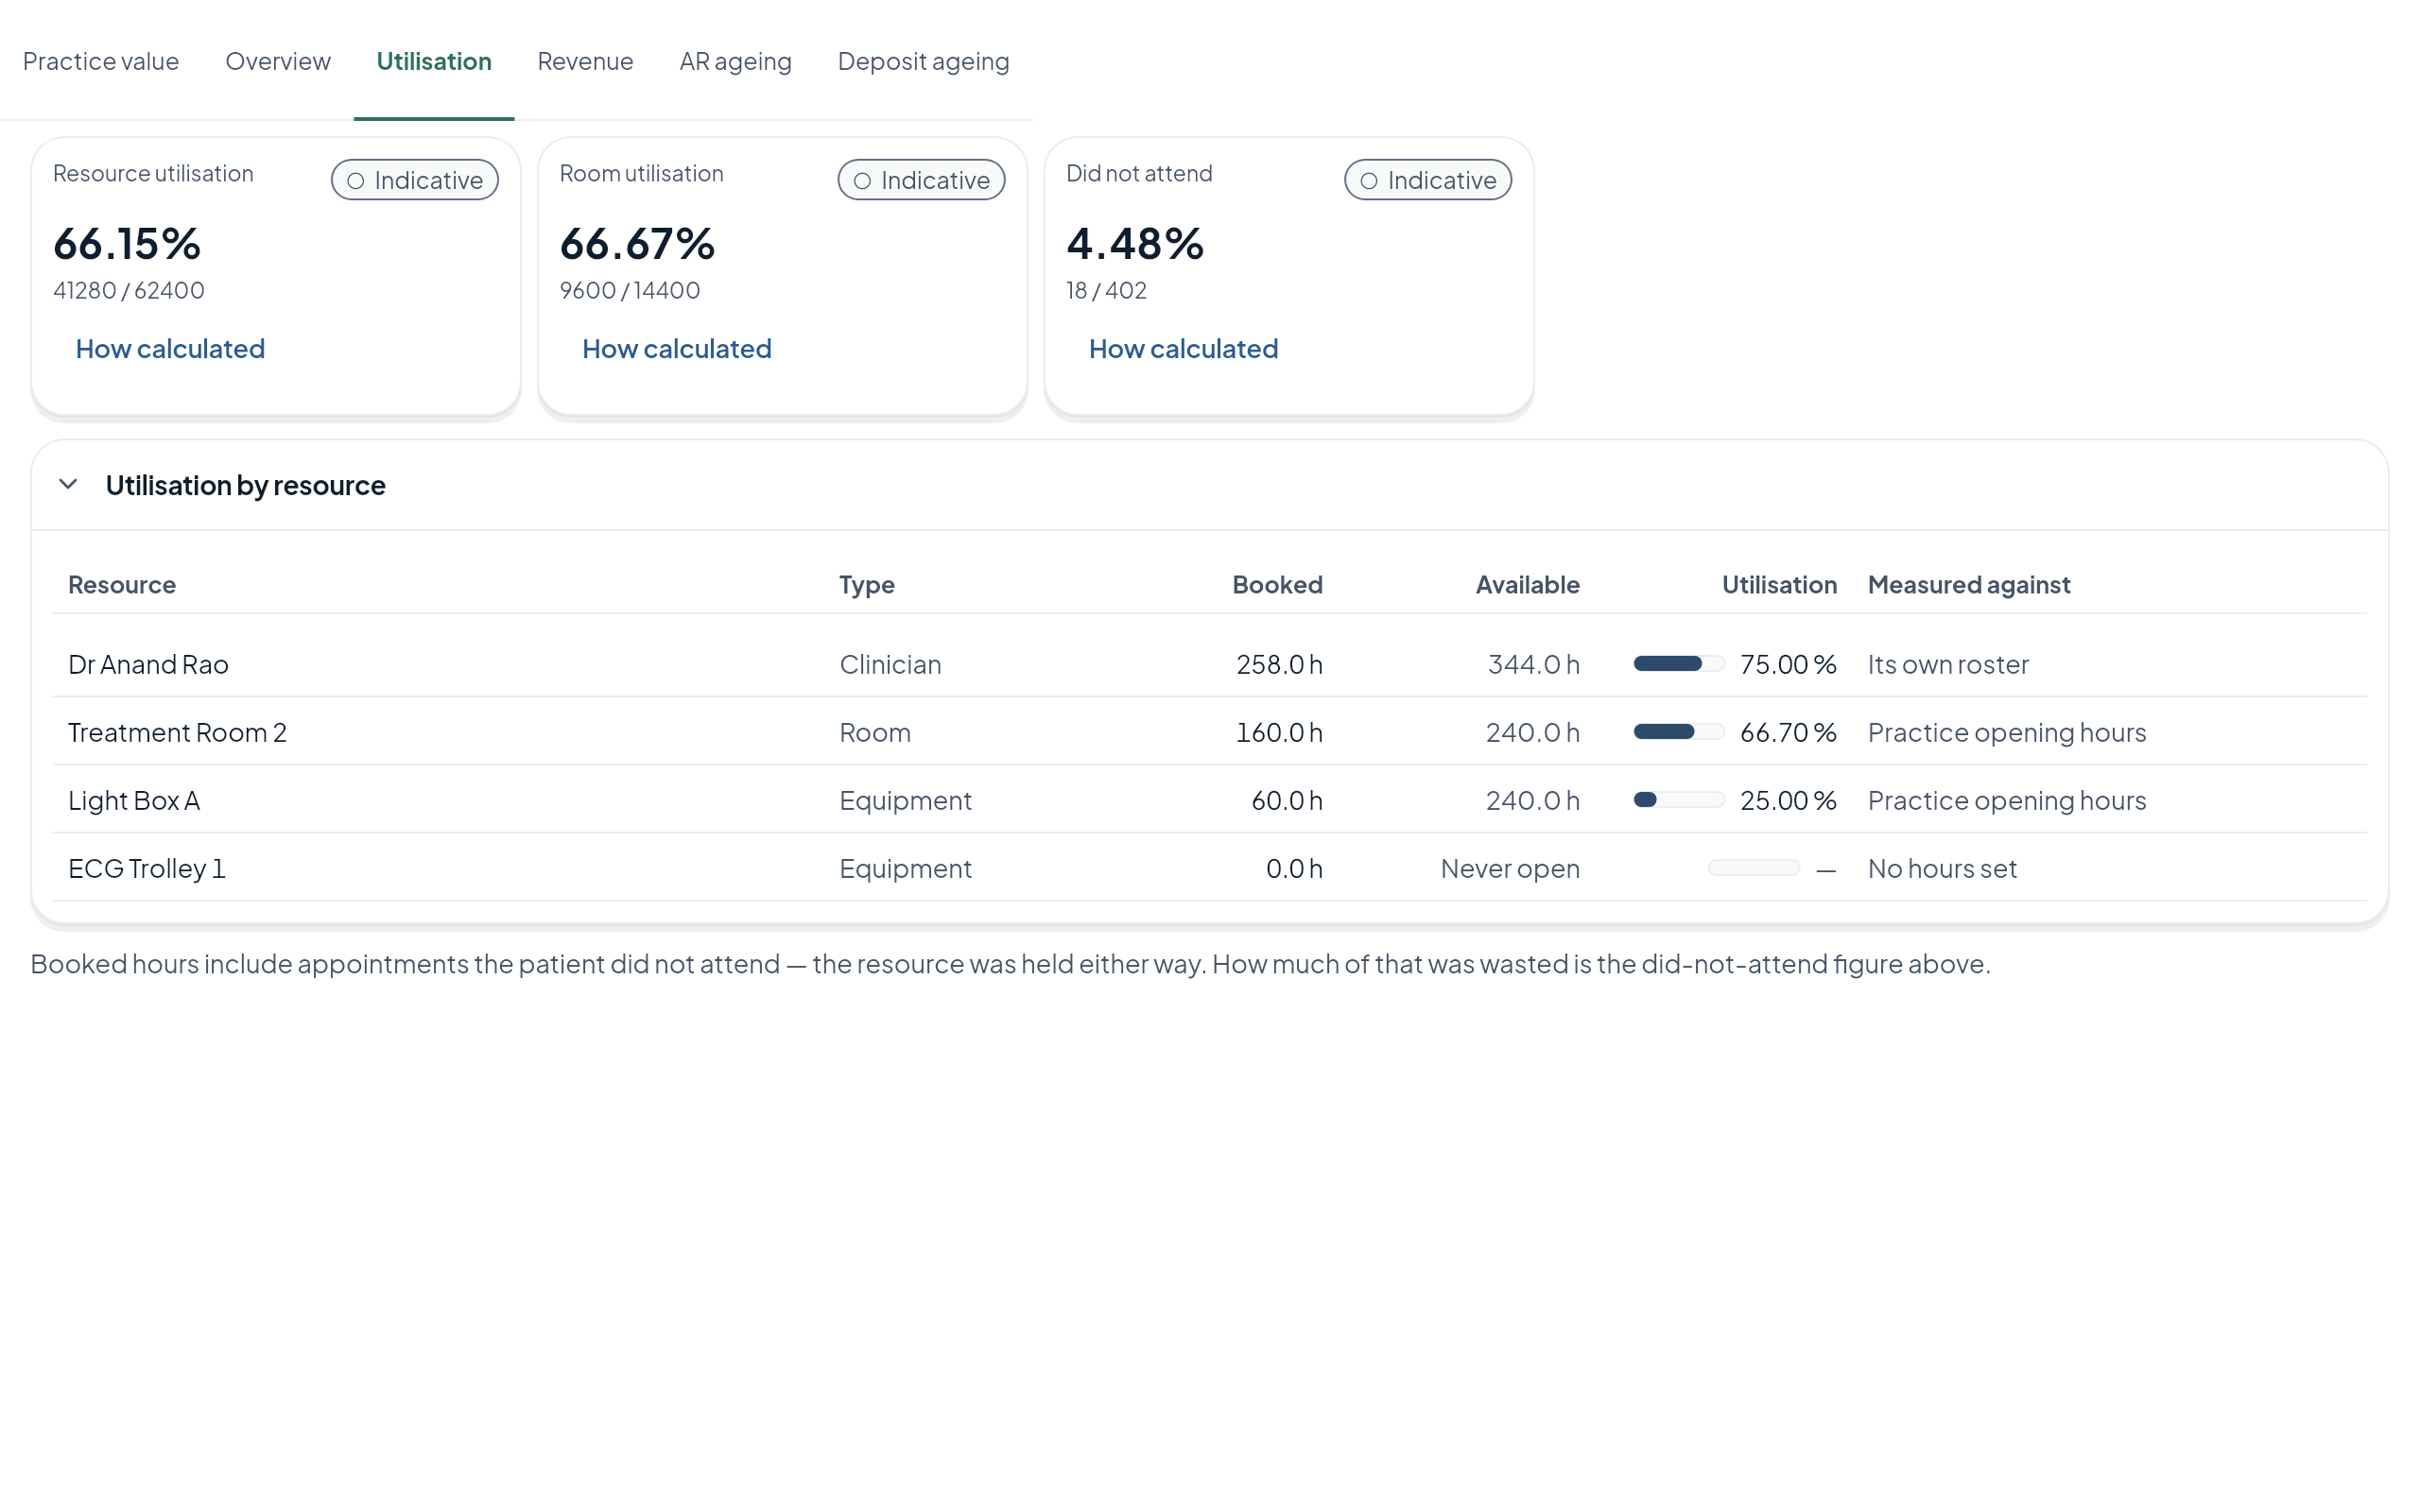Click How calculated under Resource utilisation
Image resolution: width=2420 pixels, height=1512 pixels.
click(x=170, y=349)
